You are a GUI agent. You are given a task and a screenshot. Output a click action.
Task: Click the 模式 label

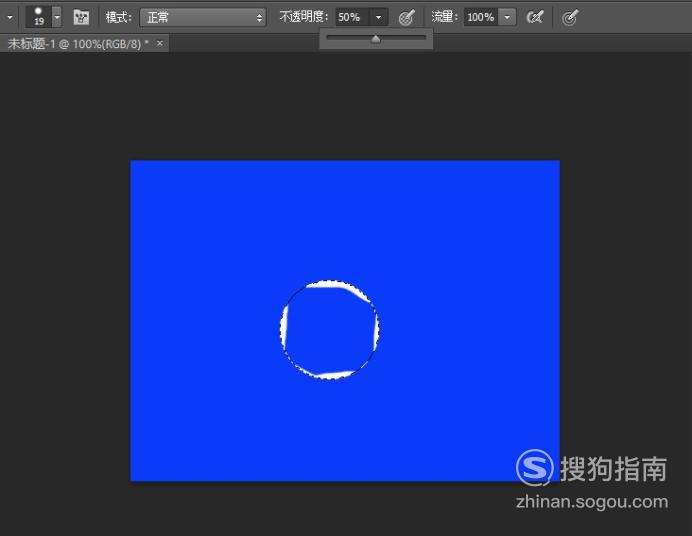tap(119, 17)
